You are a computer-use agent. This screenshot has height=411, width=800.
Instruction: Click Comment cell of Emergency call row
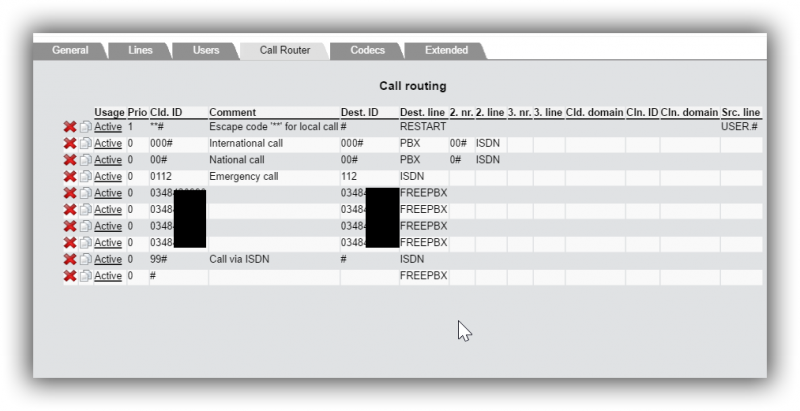pyautogui.click(x=272, y=177)
